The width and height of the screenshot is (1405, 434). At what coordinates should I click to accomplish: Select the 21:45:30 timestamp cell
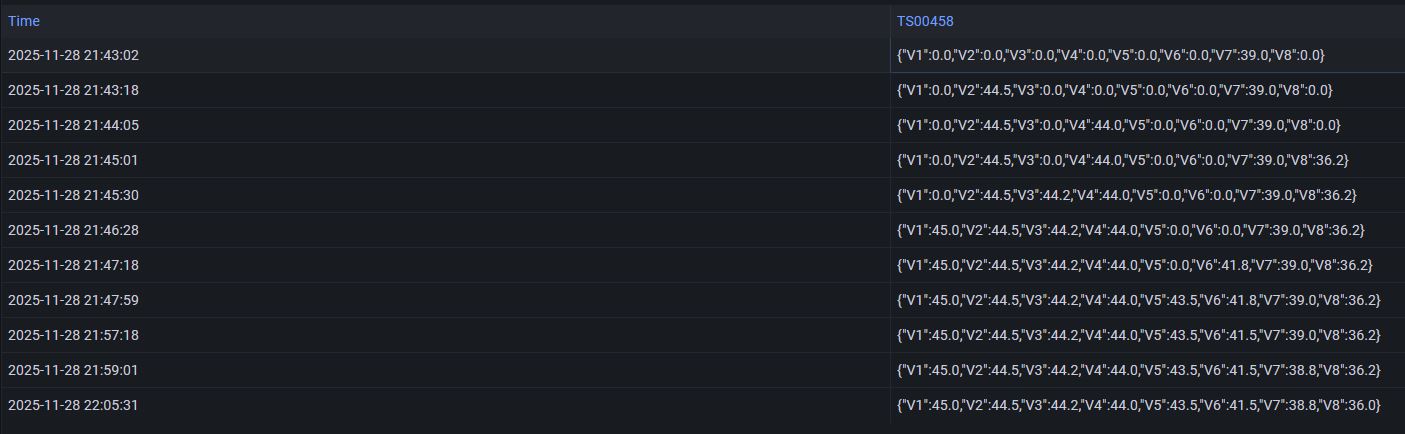coord(73,196)
